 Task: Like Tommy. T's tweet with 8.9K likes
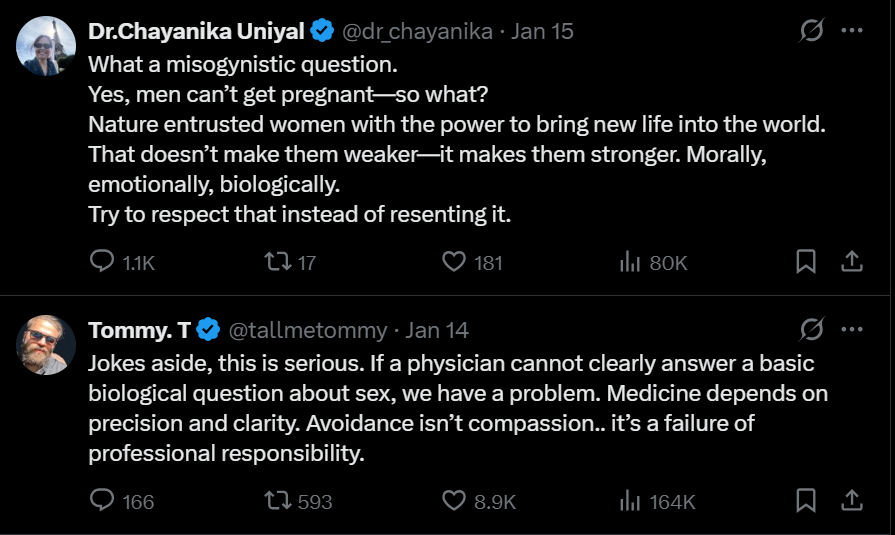click(x=454, y=500)
